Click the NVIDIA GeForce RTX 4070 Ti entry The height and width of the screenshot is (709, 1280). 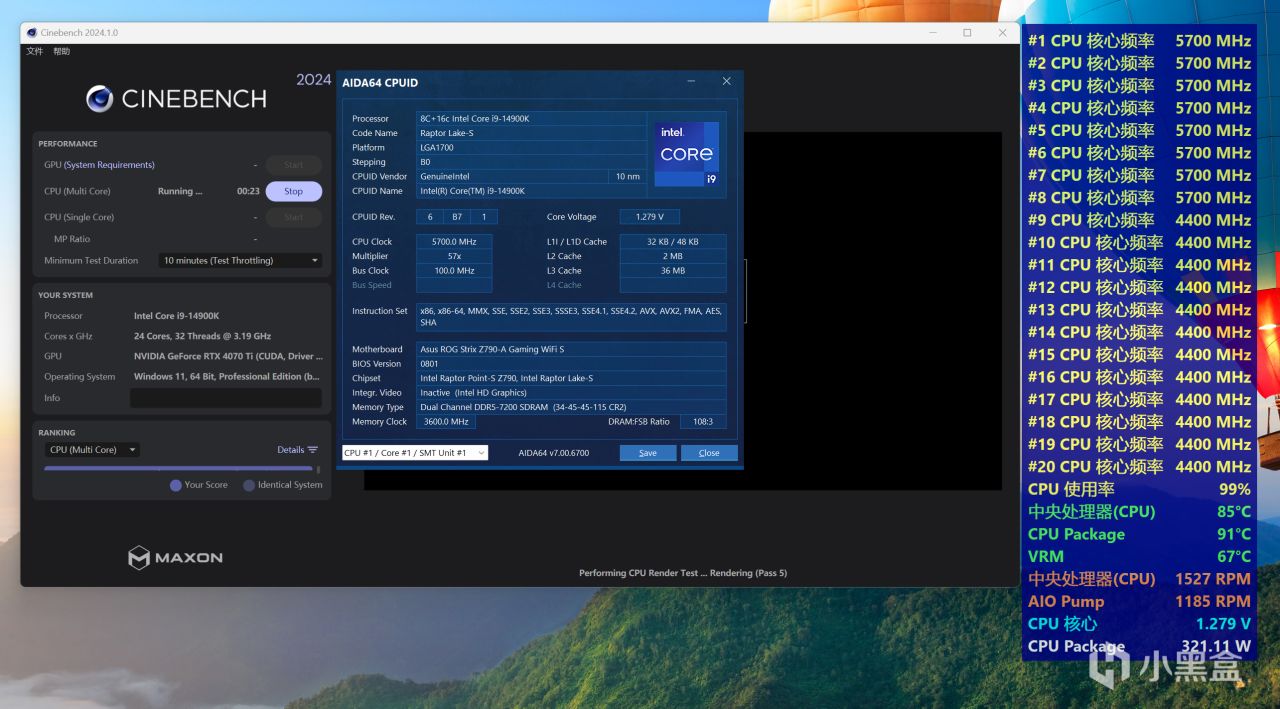pos(226,356)
